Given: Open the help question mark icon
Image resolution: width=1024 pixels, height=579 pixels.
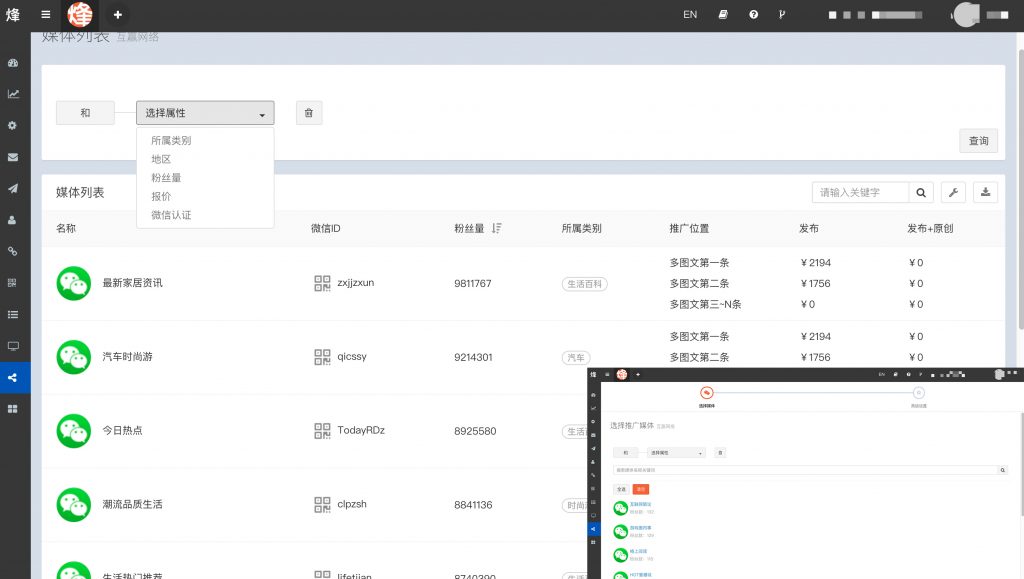Looking at the screenshot, I should 754,14.
